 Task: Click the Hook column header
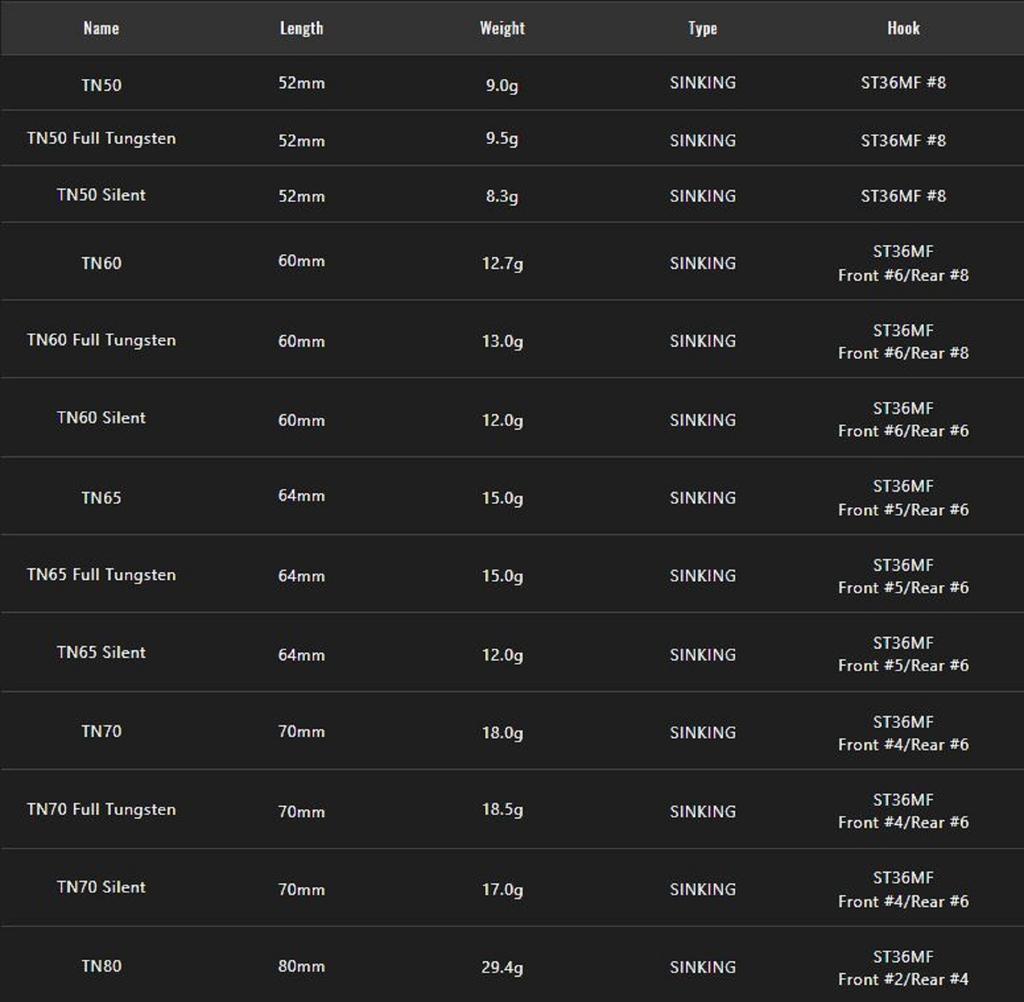point(903,28)
